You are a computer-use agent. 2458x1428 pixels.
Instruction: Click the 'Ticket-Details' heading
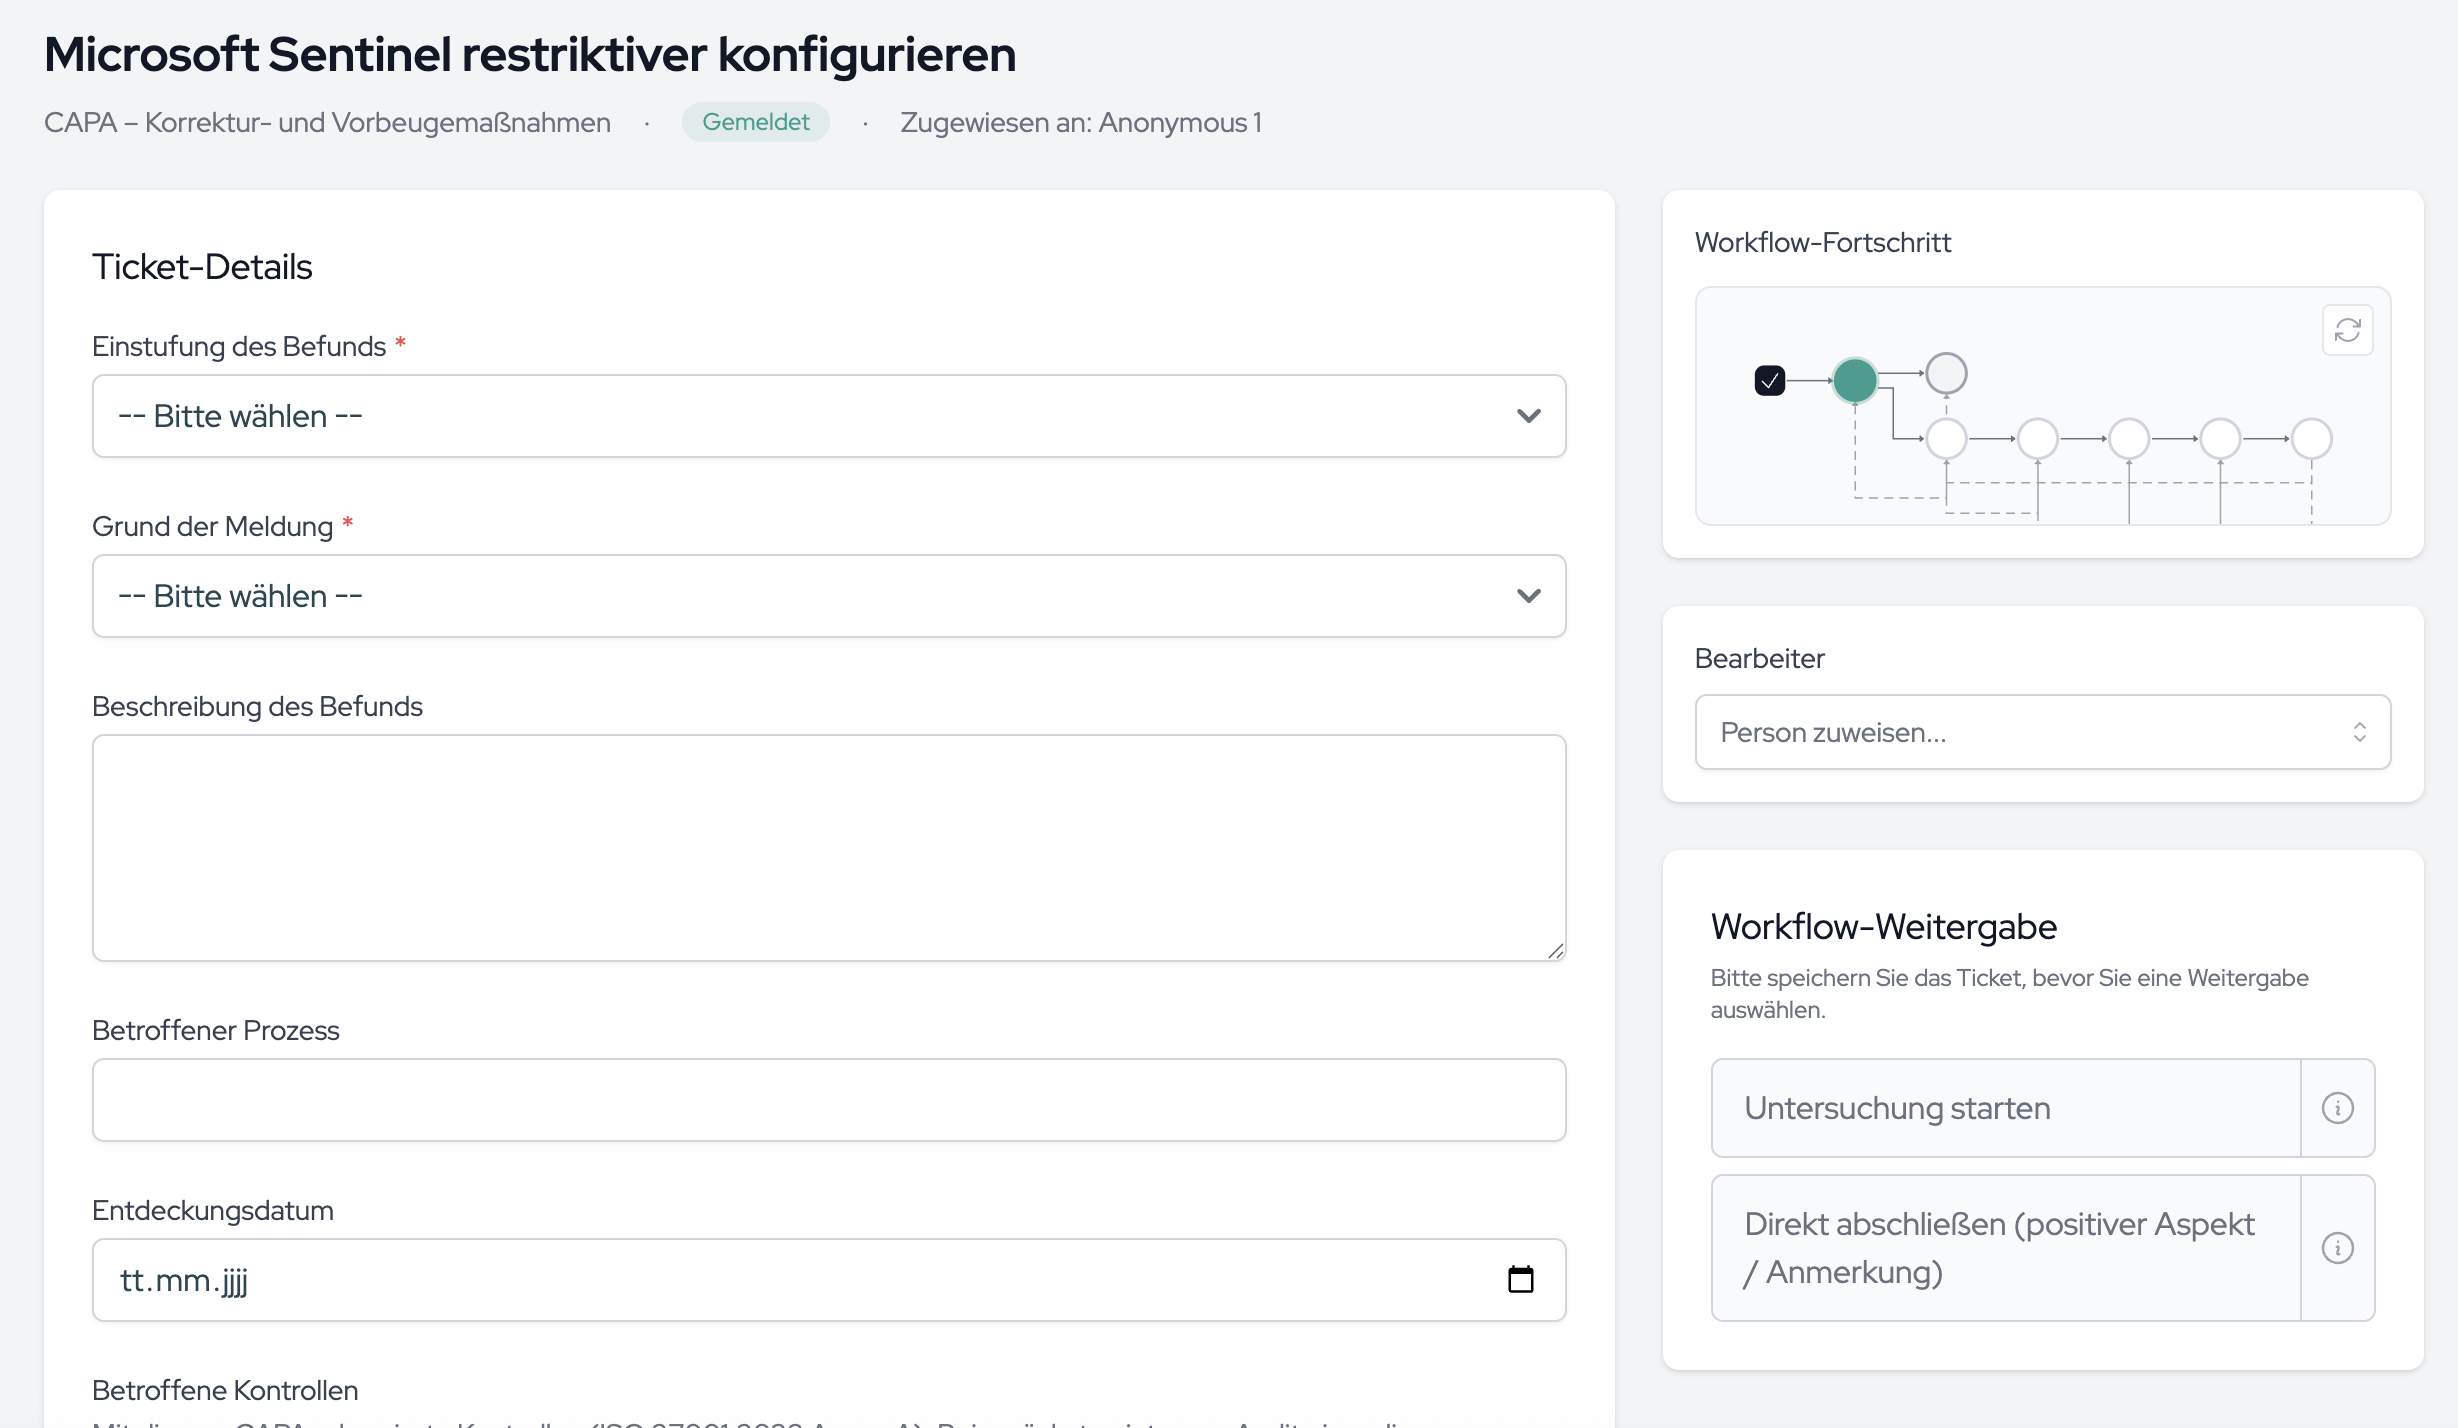202,267
